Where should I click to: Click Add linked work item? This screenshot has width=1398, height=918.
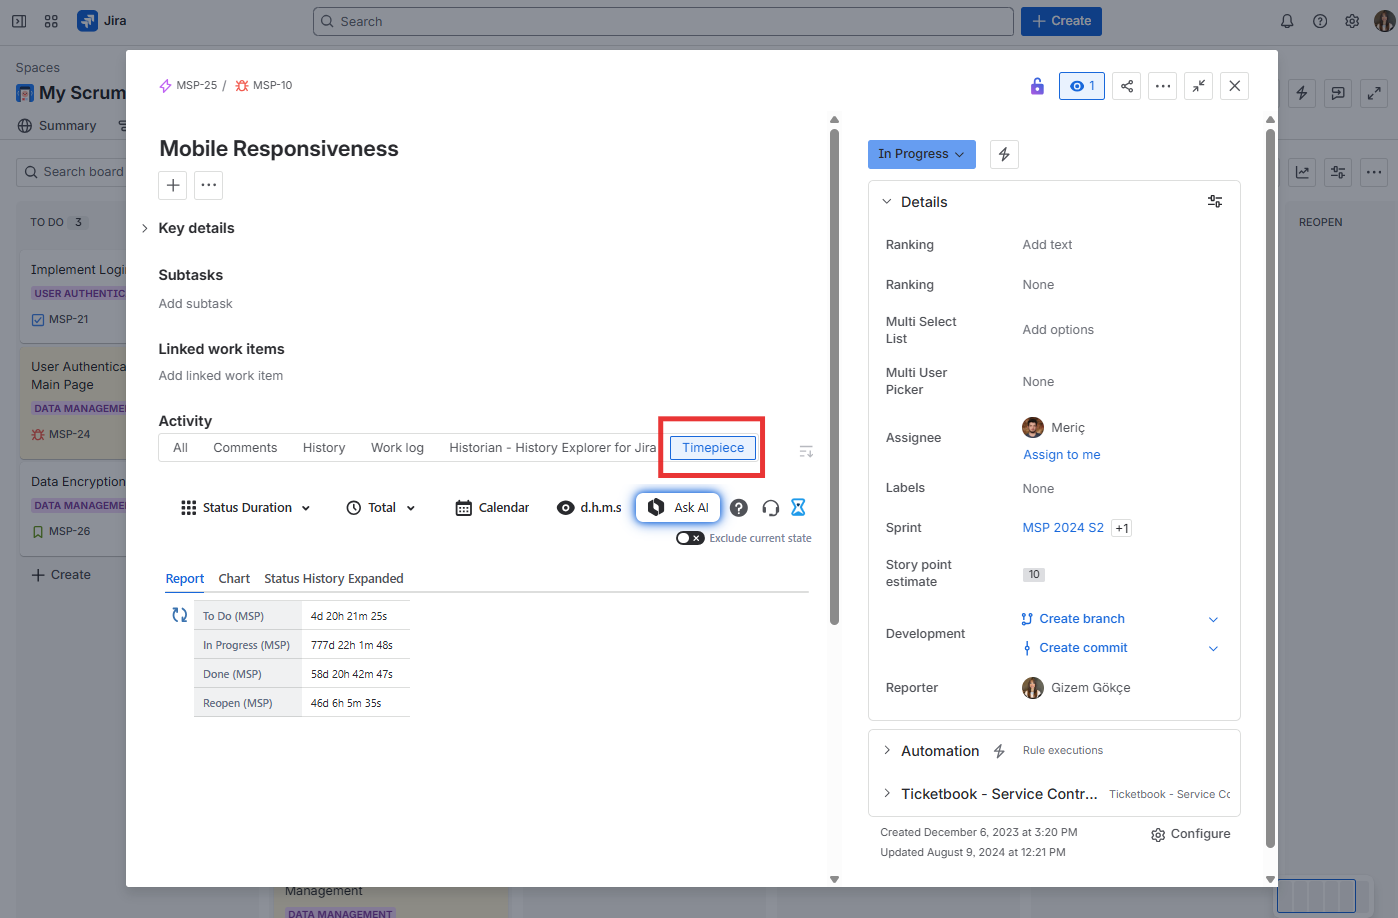[220, 376]
